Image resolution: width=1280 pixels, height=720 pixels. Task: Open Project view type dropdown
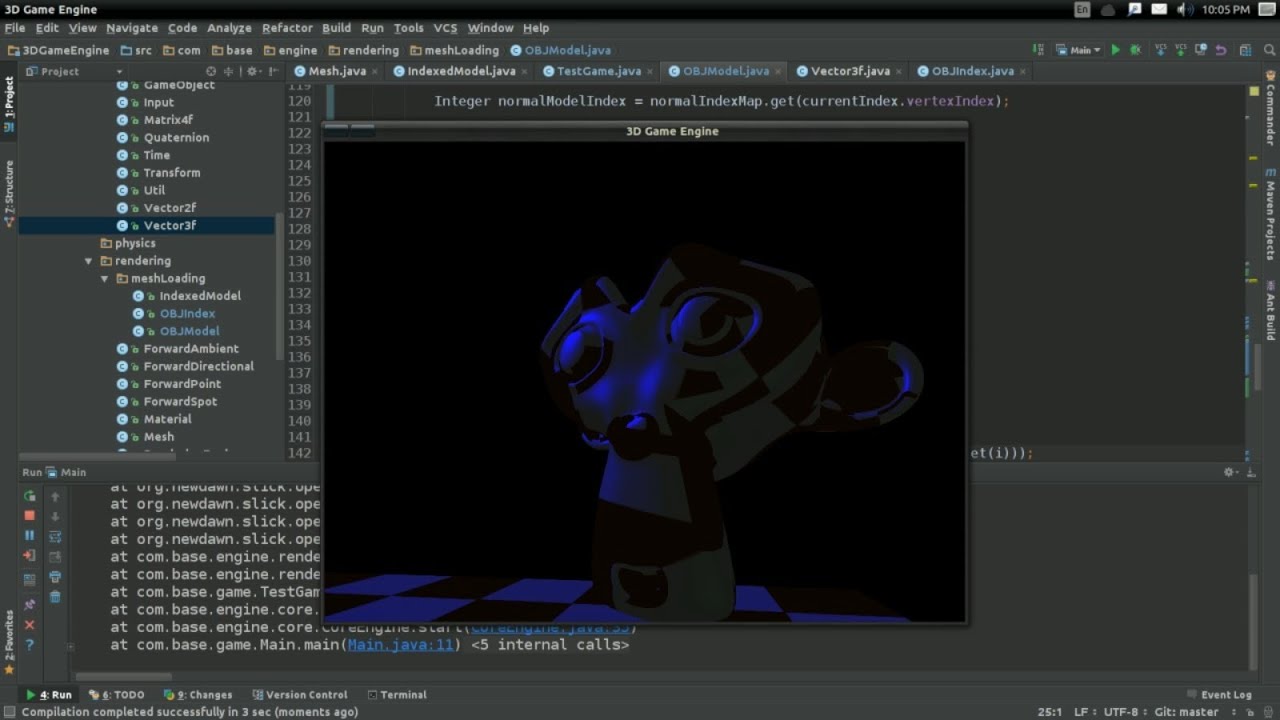click(x=74, y=71)
